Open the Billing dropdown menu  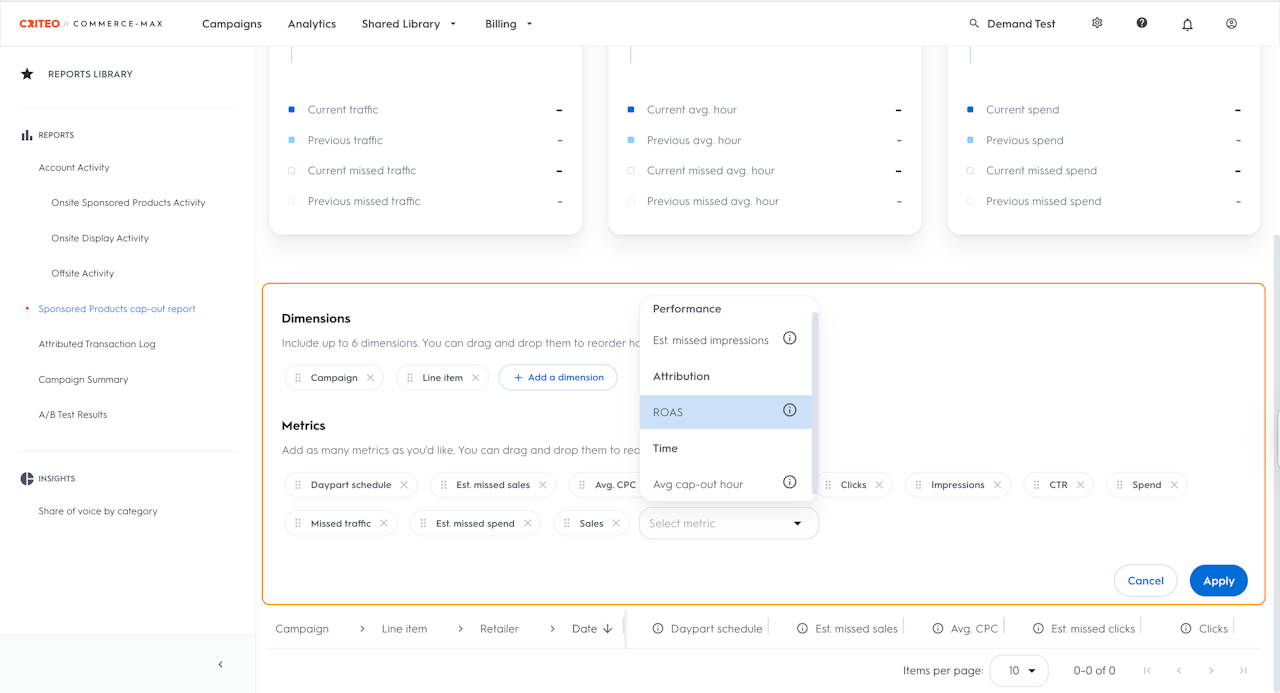click(509, 24)
